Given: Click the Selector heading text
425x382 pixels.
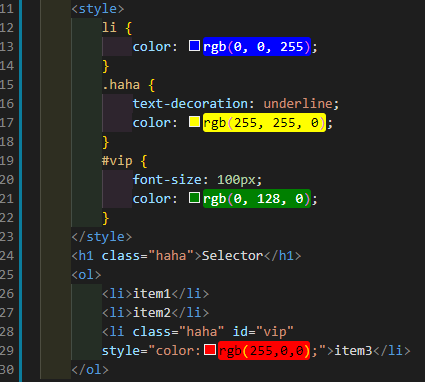Looking at the screenshot, I should pos(232,256).
